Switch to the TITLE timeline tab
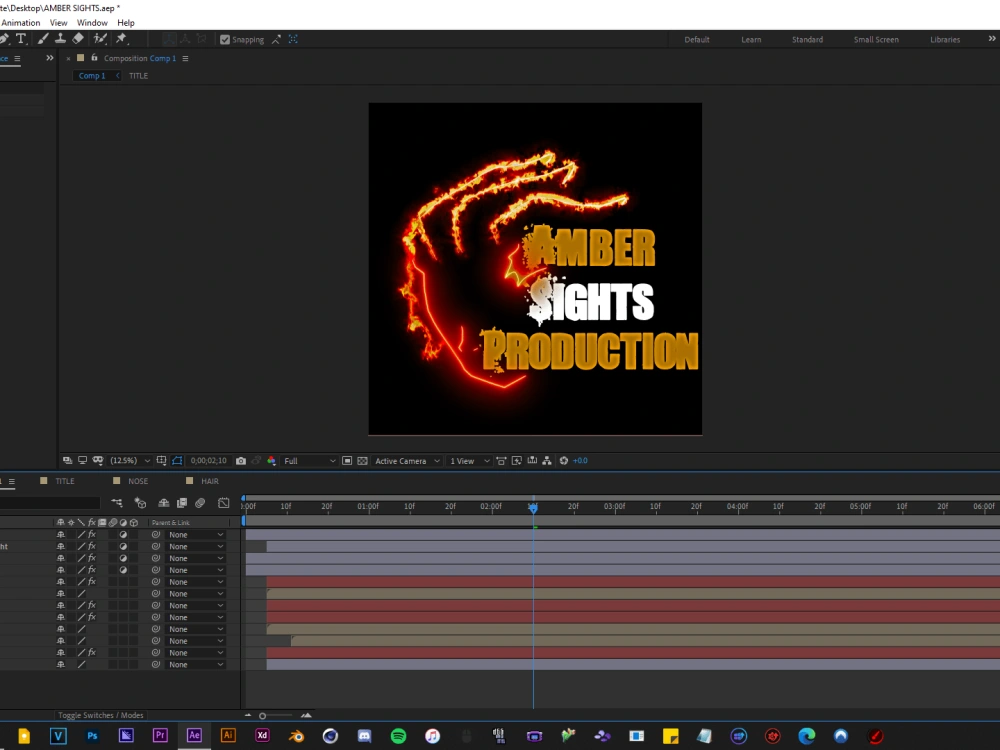Screen dimensions: 1000x750 [x=64, y=481]
